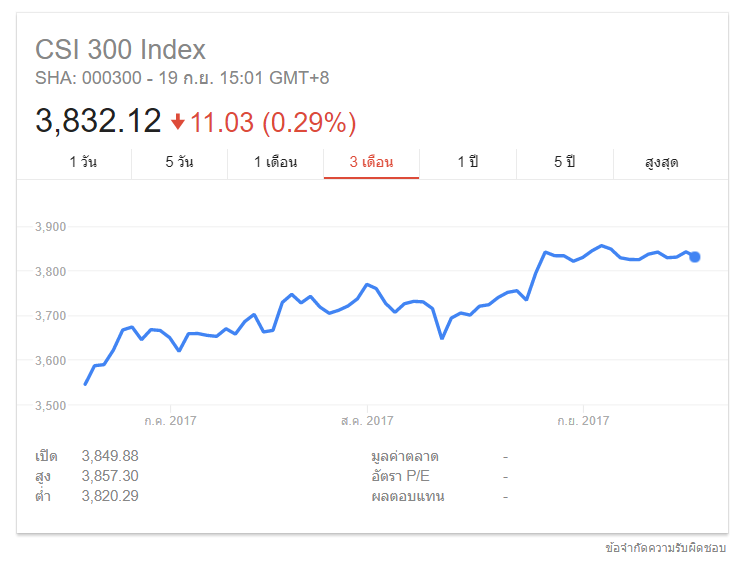This screenshot has width=756, height=568.
Task: Select the 1 วัน time range tab
Action: (83, 162)
